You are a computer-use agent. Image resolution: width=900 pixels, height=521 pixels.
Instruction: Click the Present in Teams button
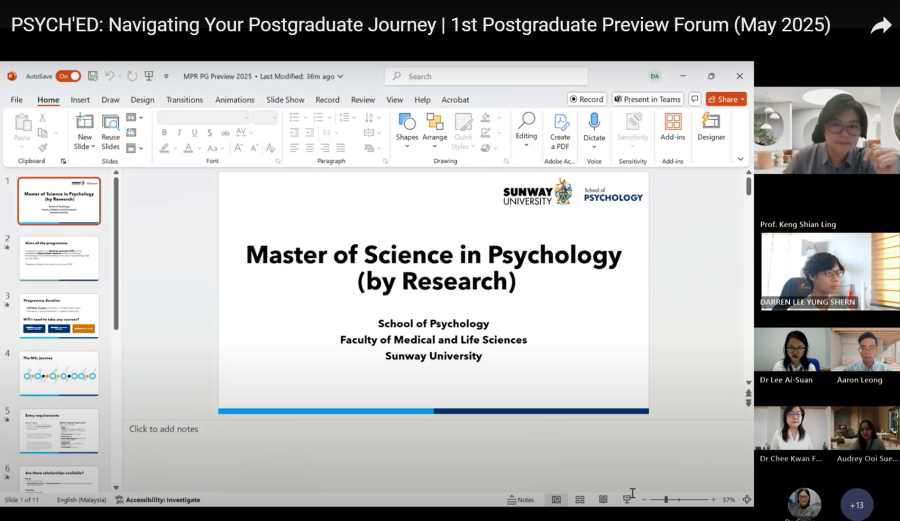647,99
